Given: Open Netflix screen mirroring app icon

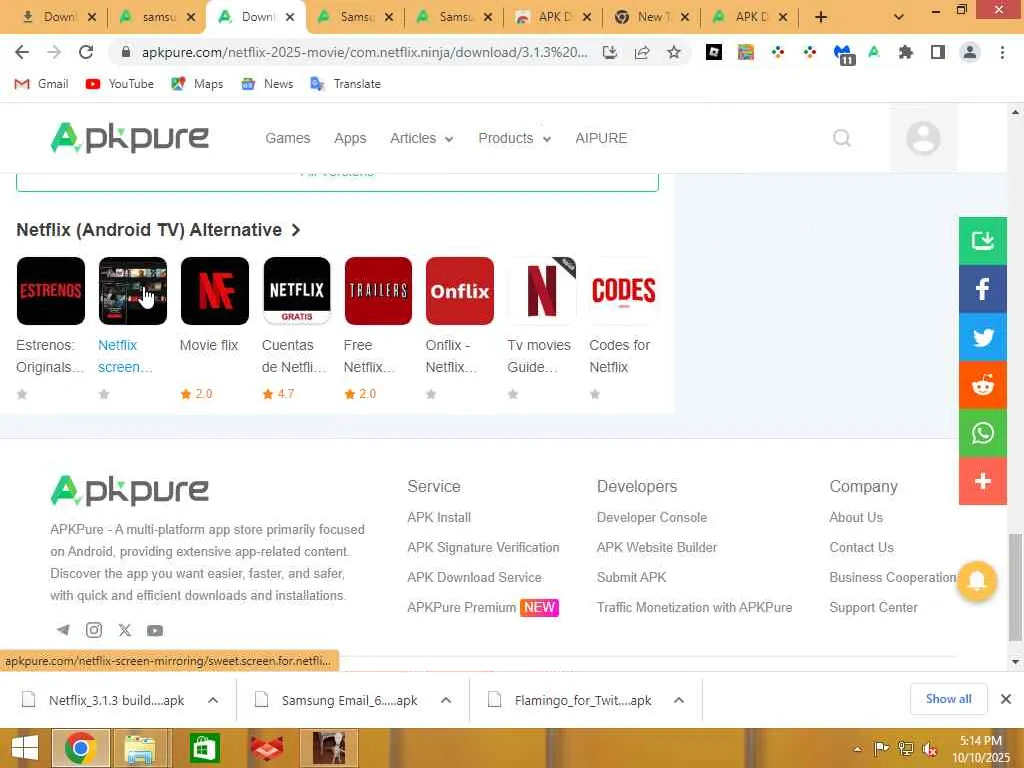Looking at the screenshot, I should click(x=133, y=291).
